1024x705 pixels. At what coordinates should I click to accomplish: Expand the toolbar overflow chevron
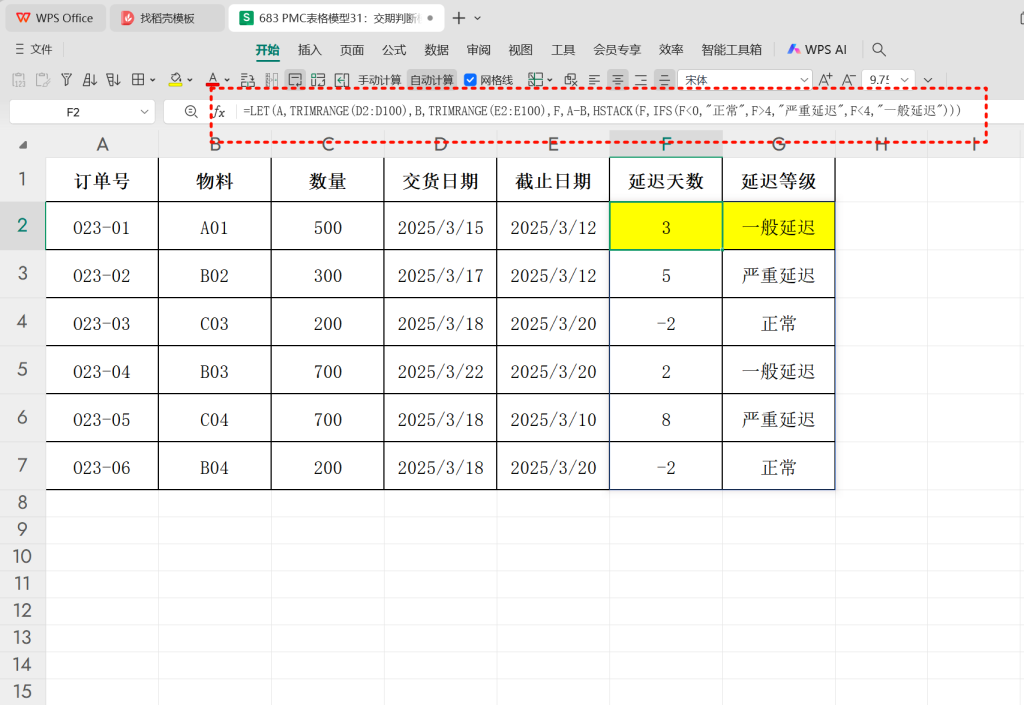click(x=928, y=80)
